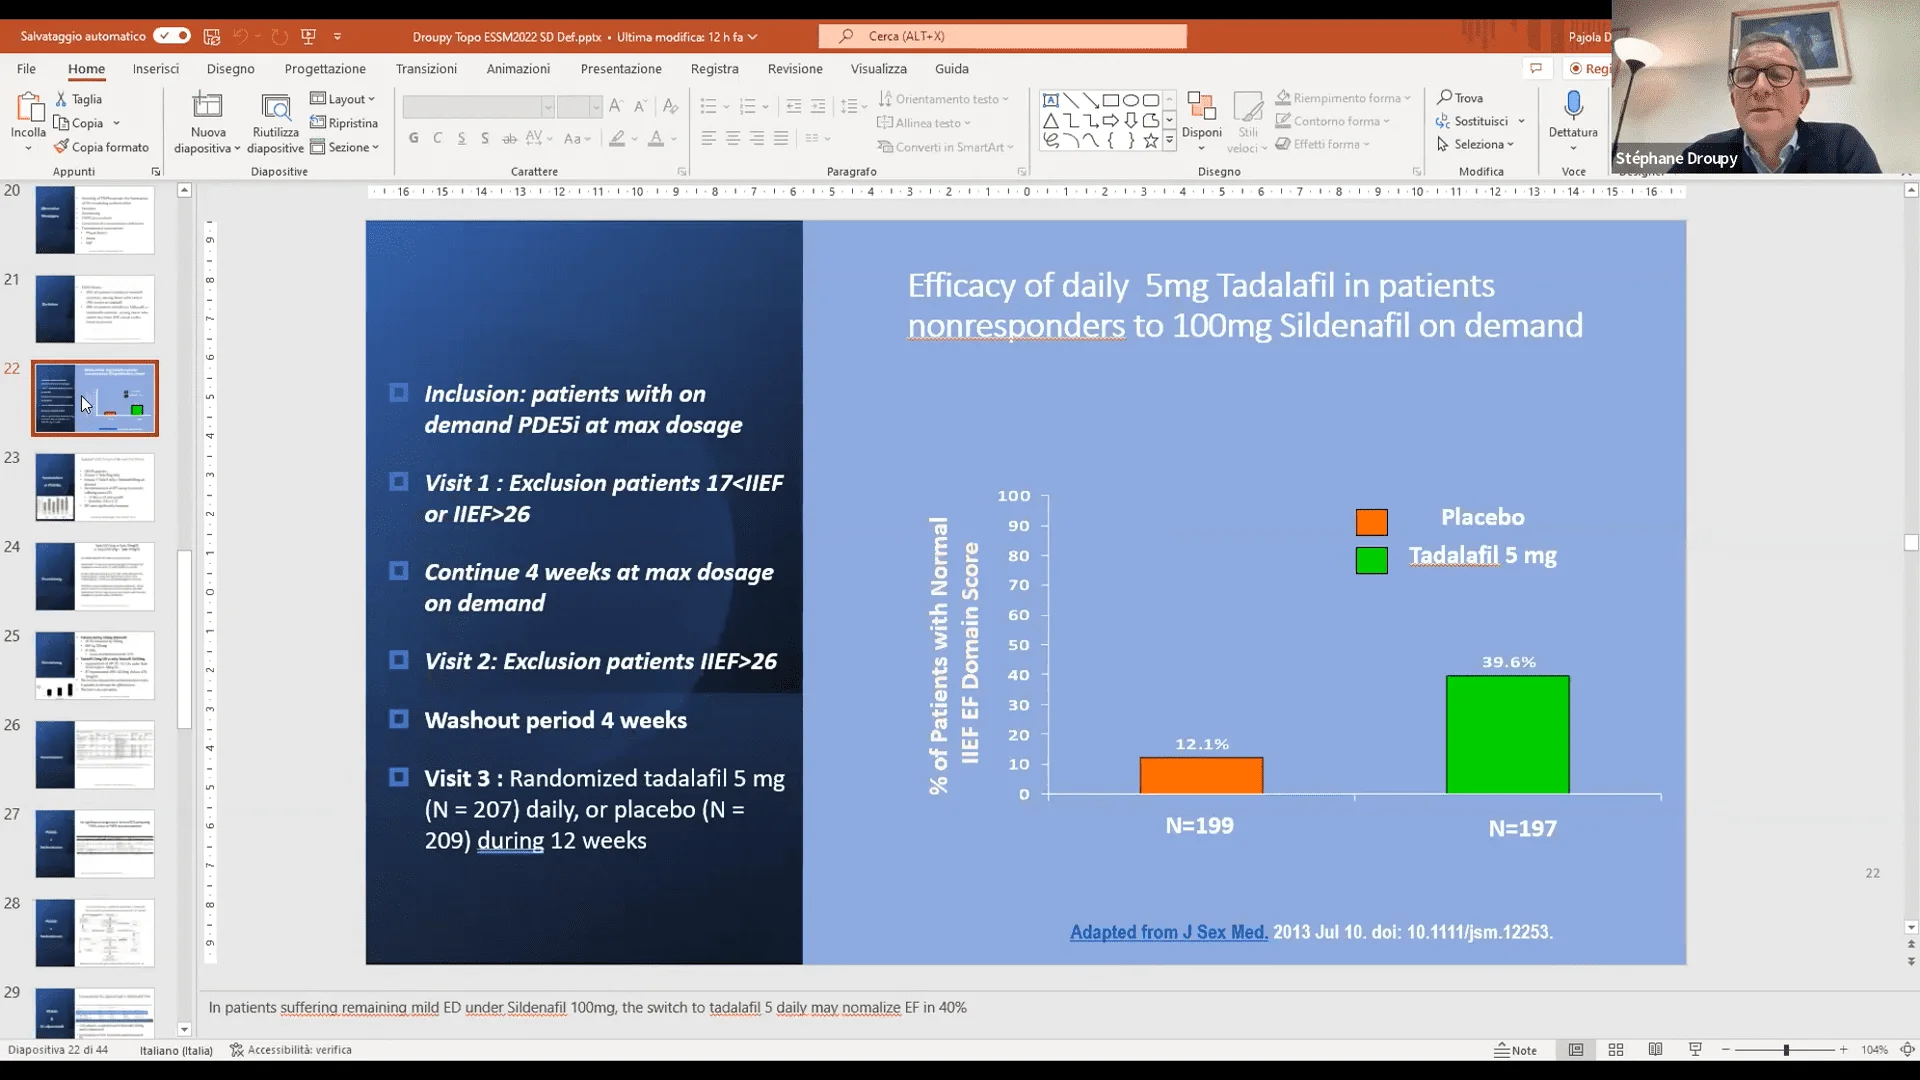
Task: Click the Undo arrow icon
Action: click(240, 36)
